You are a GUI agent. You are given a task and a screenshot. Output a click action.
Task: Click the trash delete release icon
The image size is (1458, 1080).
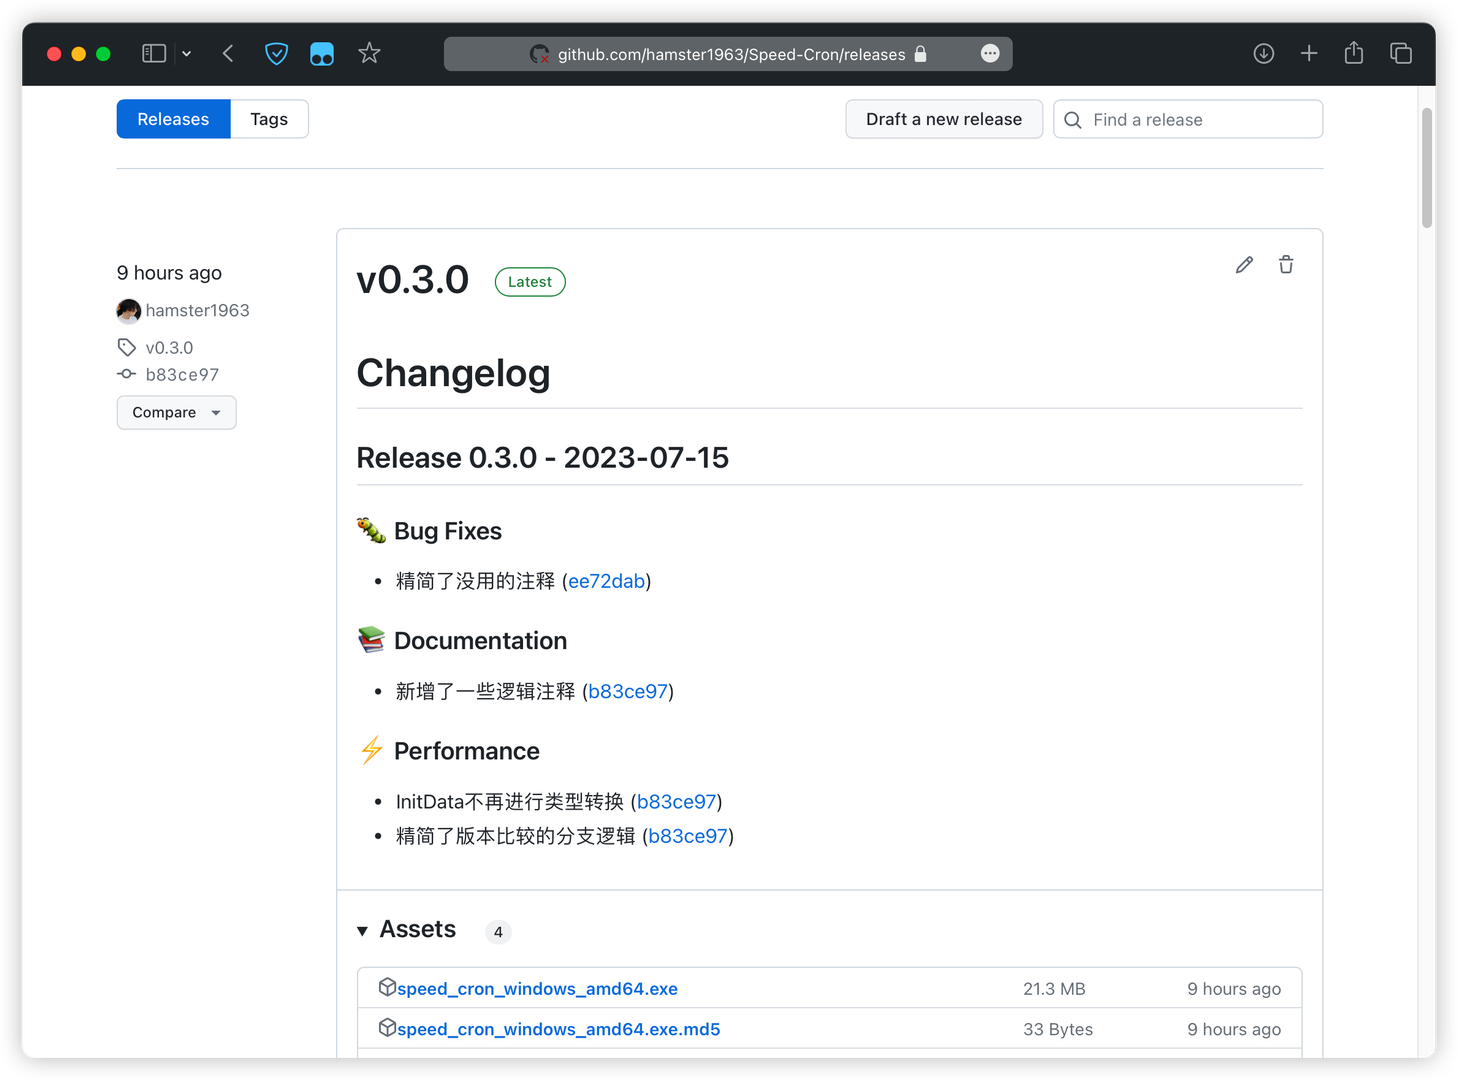point(1286,265)
